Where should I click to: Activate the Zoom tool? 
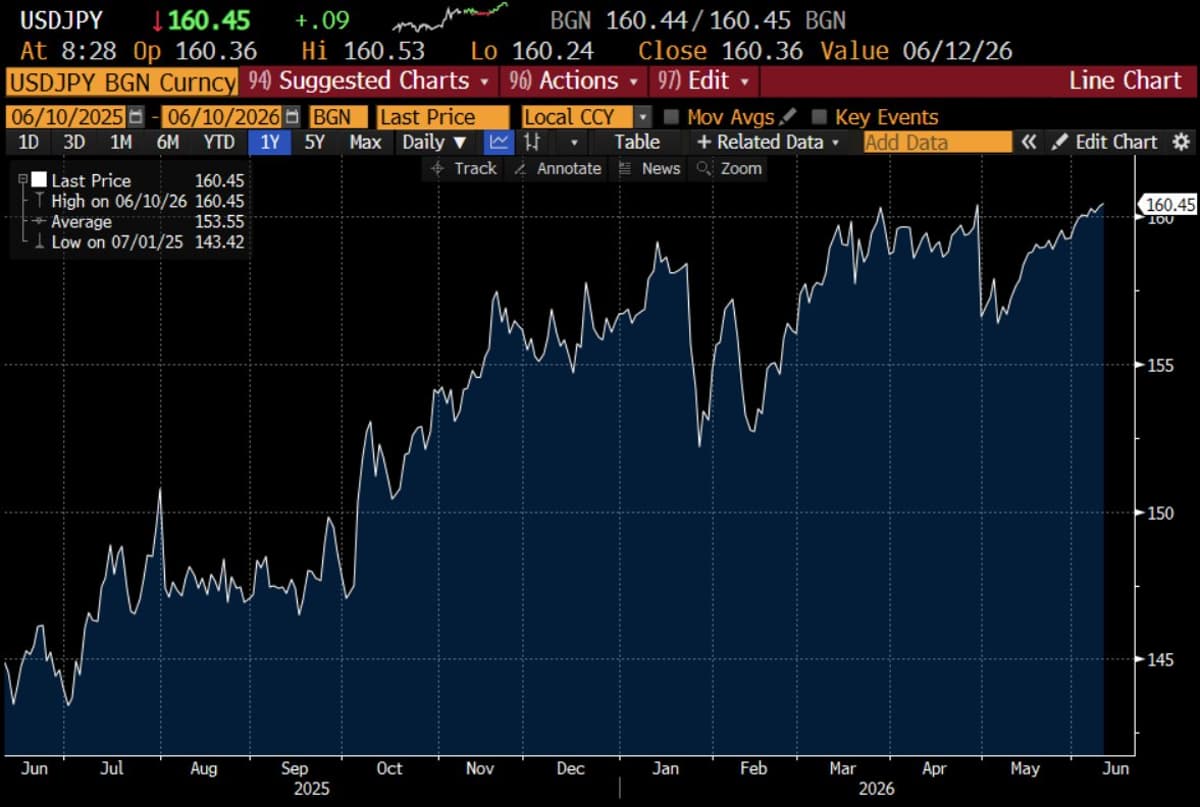coord(730,168)
